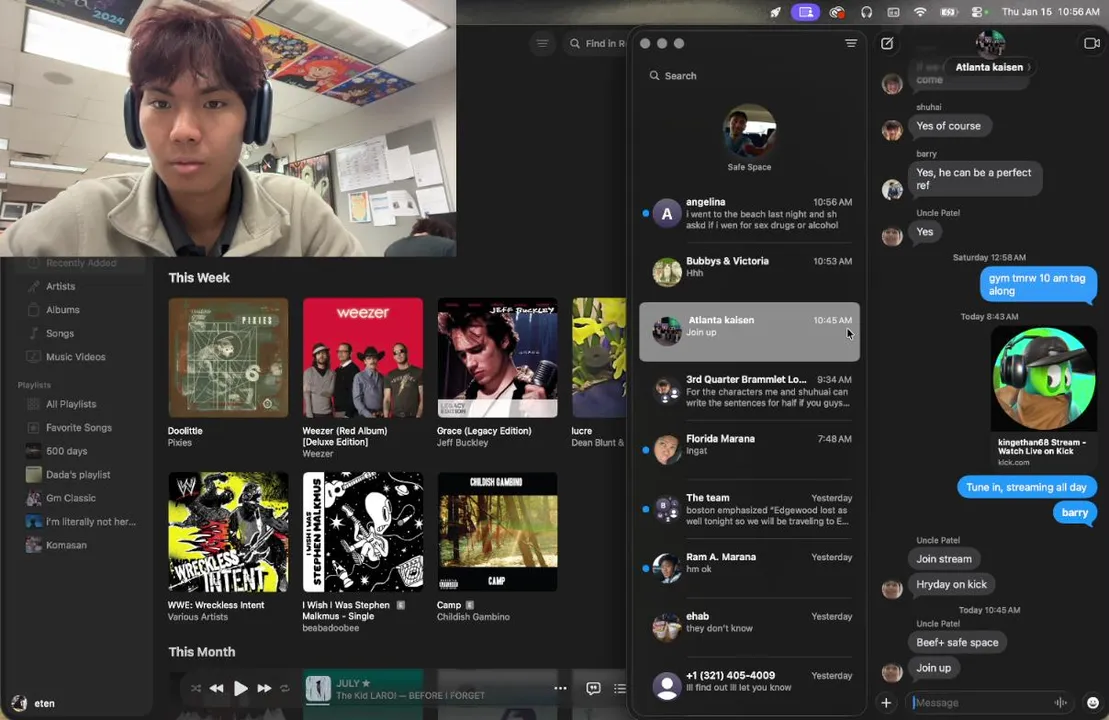Click the filter icon left of Find field

pyautogui.click(x=542, y=43)
